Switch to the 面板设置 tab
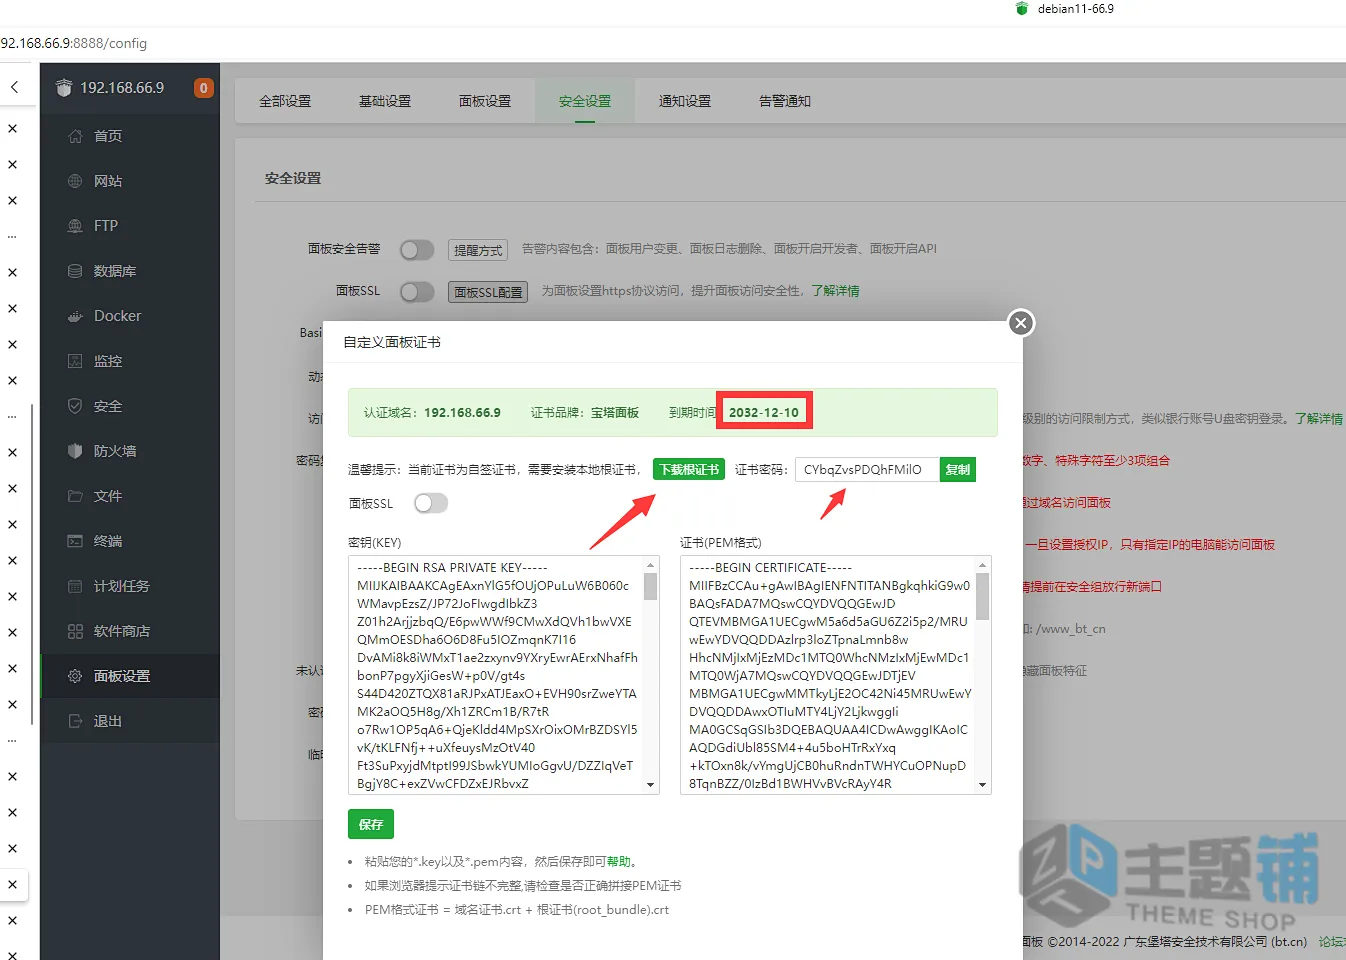Image resolution: width=1346 pixels, height=960 pixels. click(x=485, y=101)
